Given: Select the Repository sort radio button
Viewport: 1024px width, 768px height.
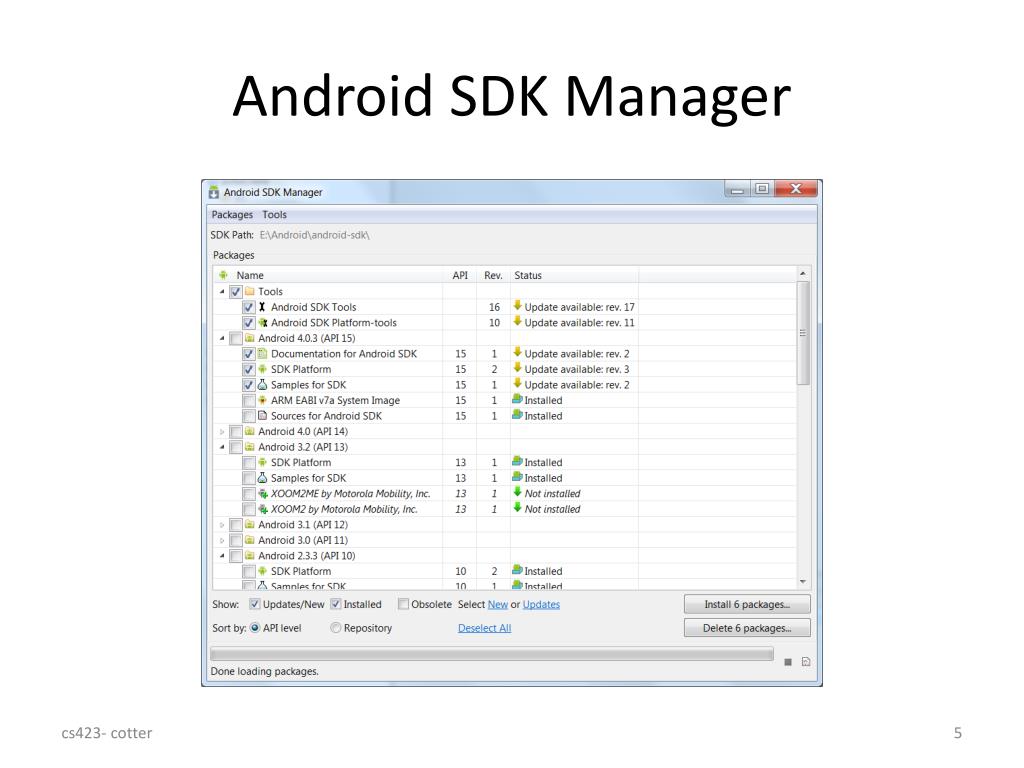Looking at the screenshot, I should 336,628.
